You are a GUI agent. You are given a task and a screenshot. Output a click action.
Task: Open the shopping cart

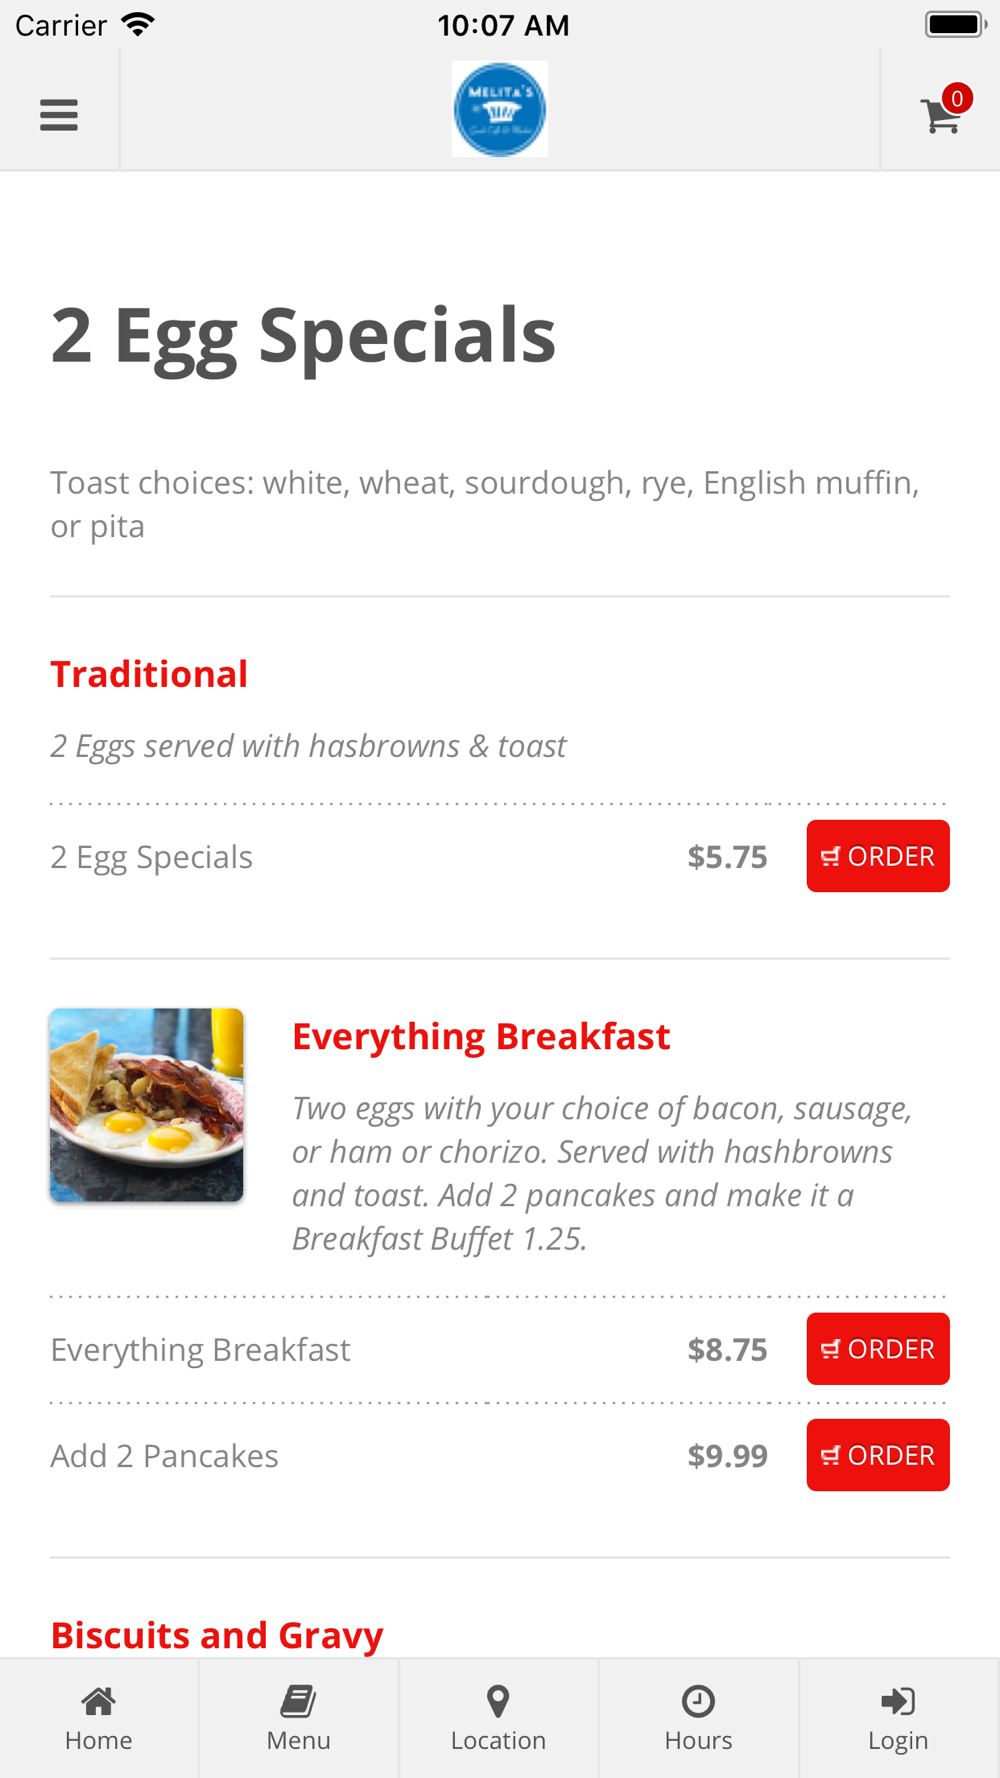(941, 114)
